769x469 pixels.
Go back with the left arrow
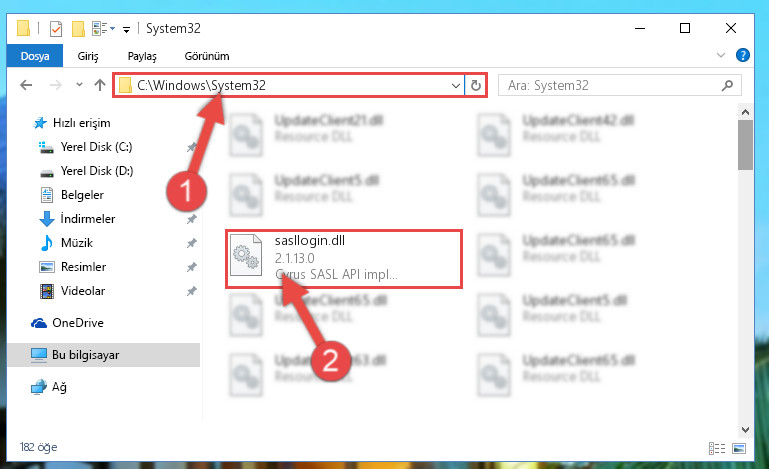point(26,85)
